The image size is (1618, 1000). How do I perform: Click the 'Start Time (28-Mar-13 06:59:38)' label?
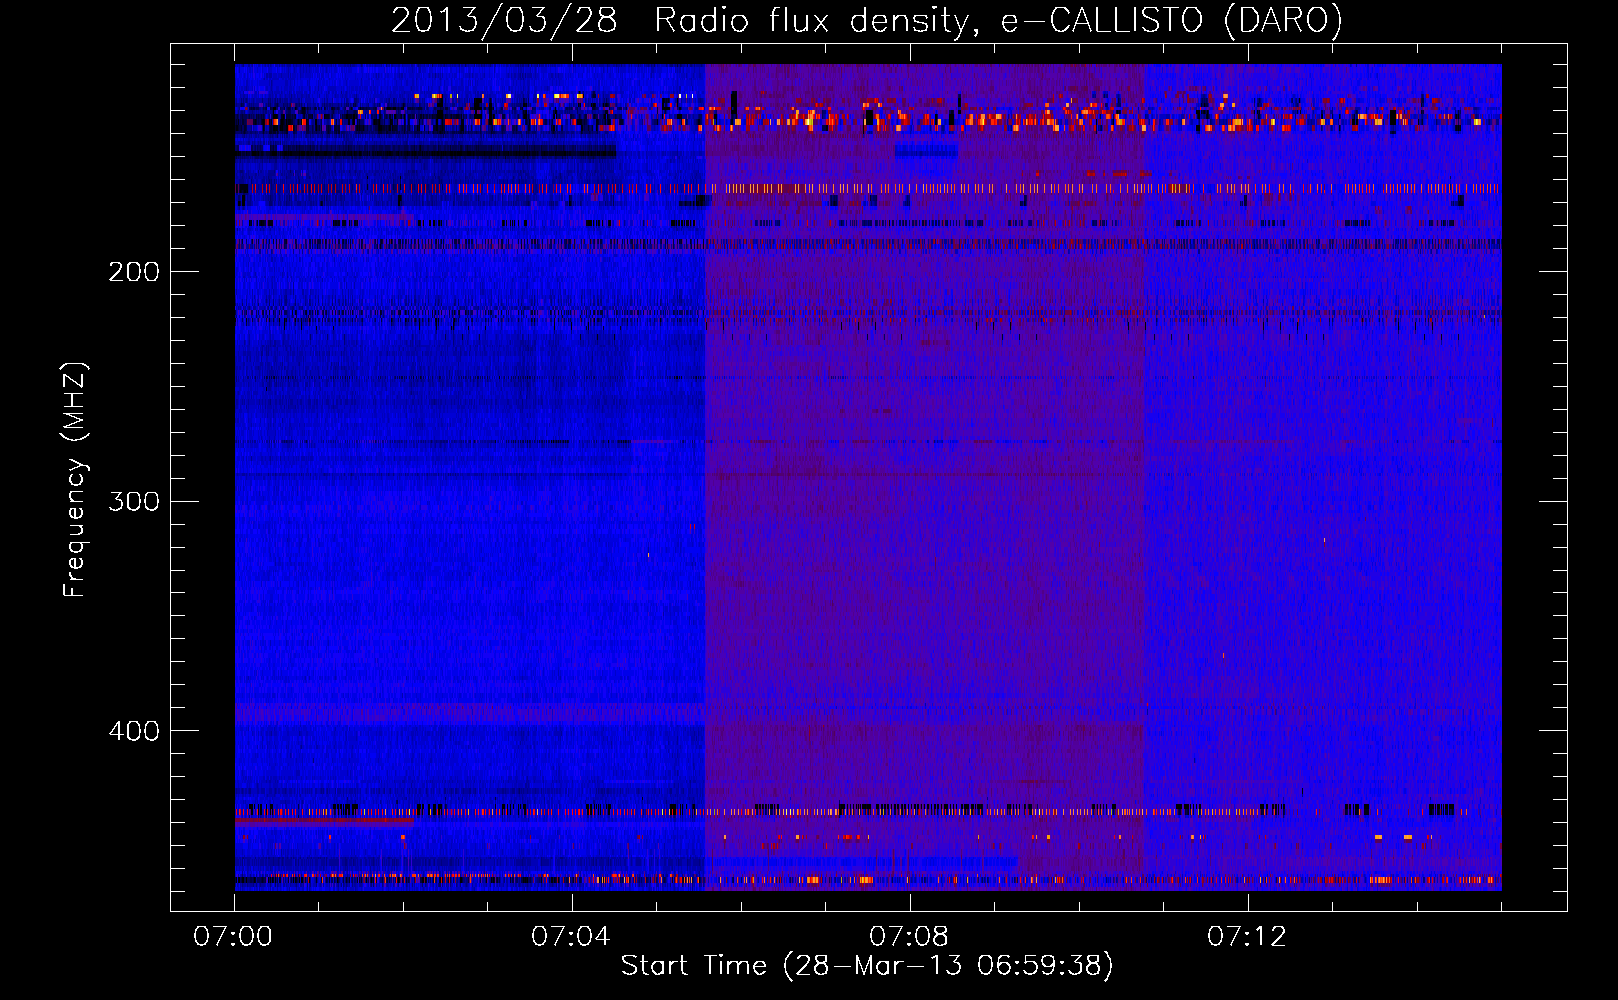(867, 966)
